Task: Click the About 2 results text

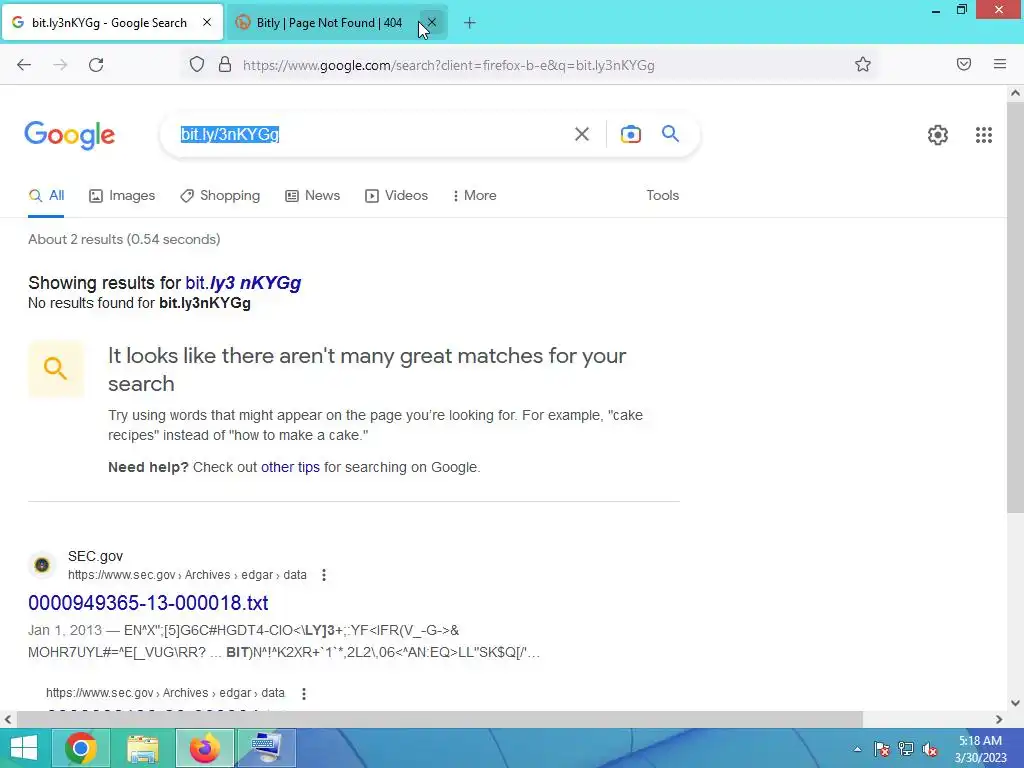Action: point(124,240)
